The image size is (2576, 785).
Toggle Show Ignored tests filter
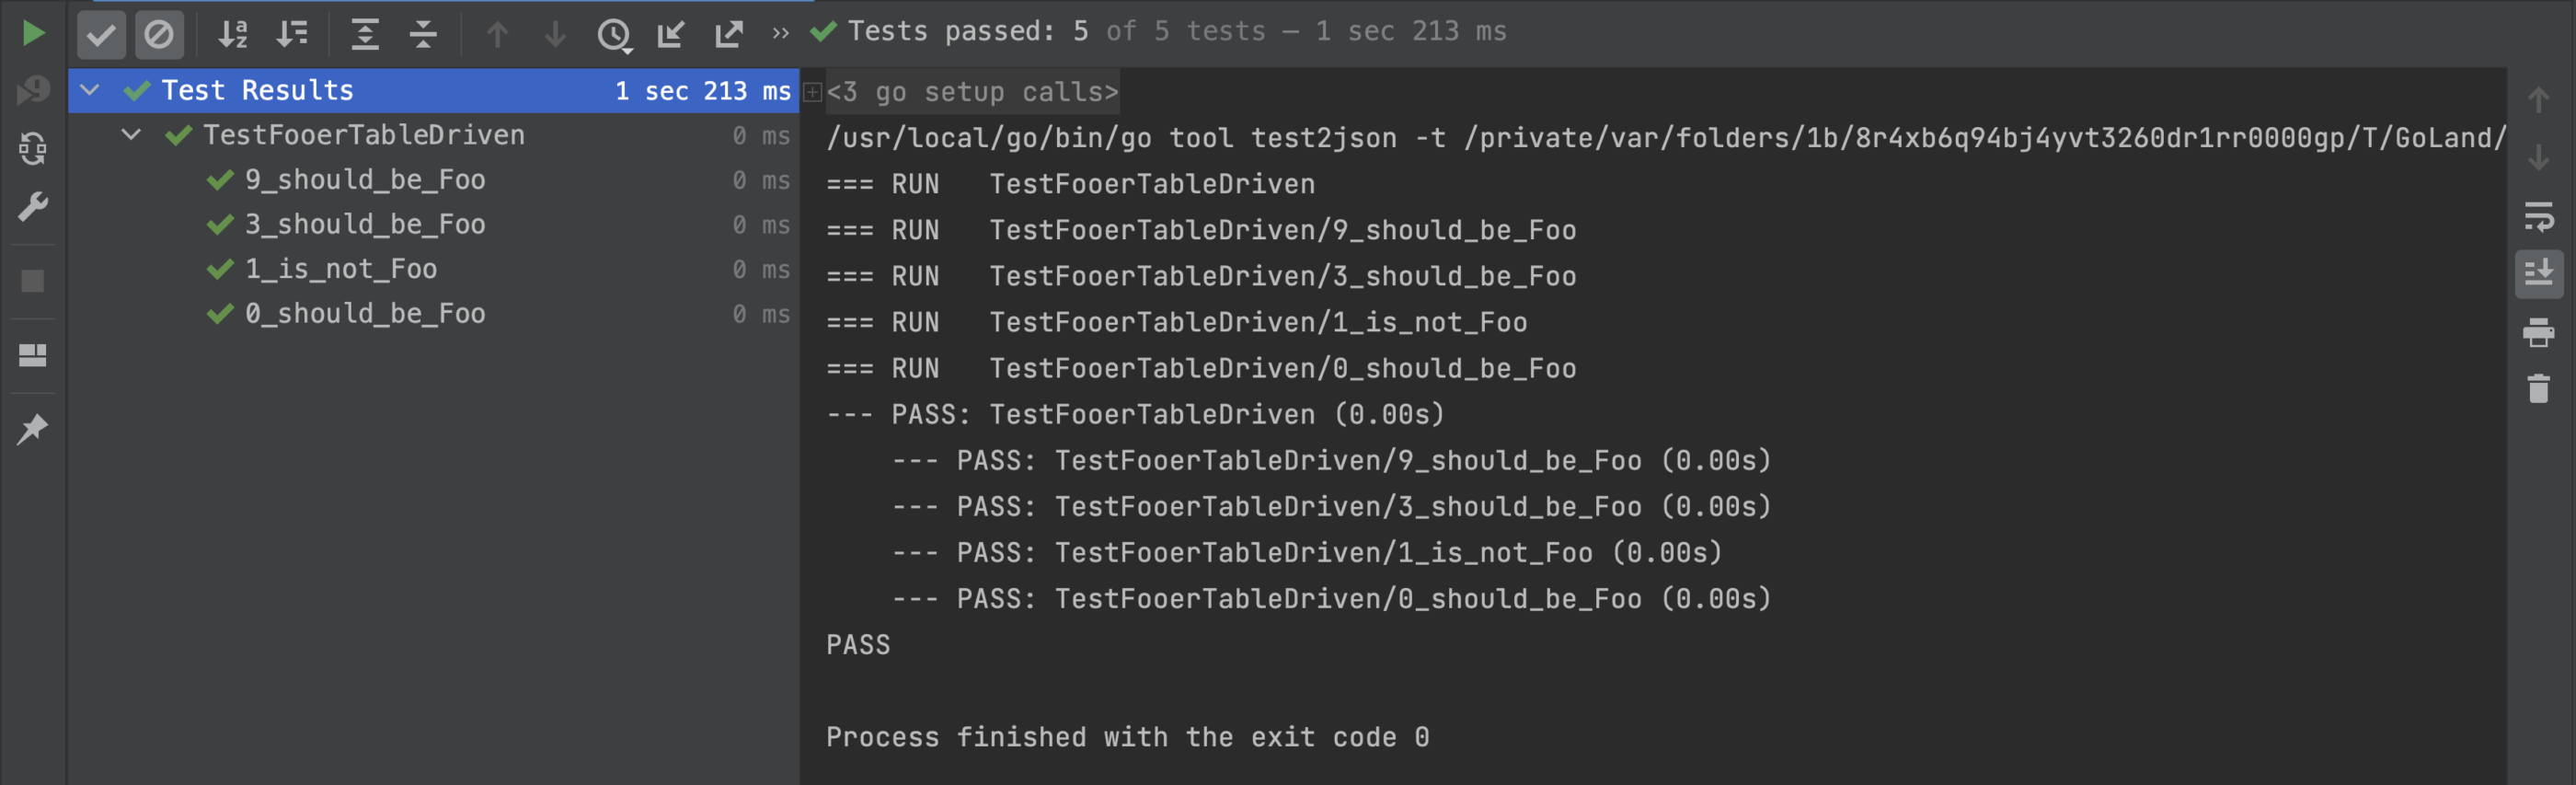(159, 35)
